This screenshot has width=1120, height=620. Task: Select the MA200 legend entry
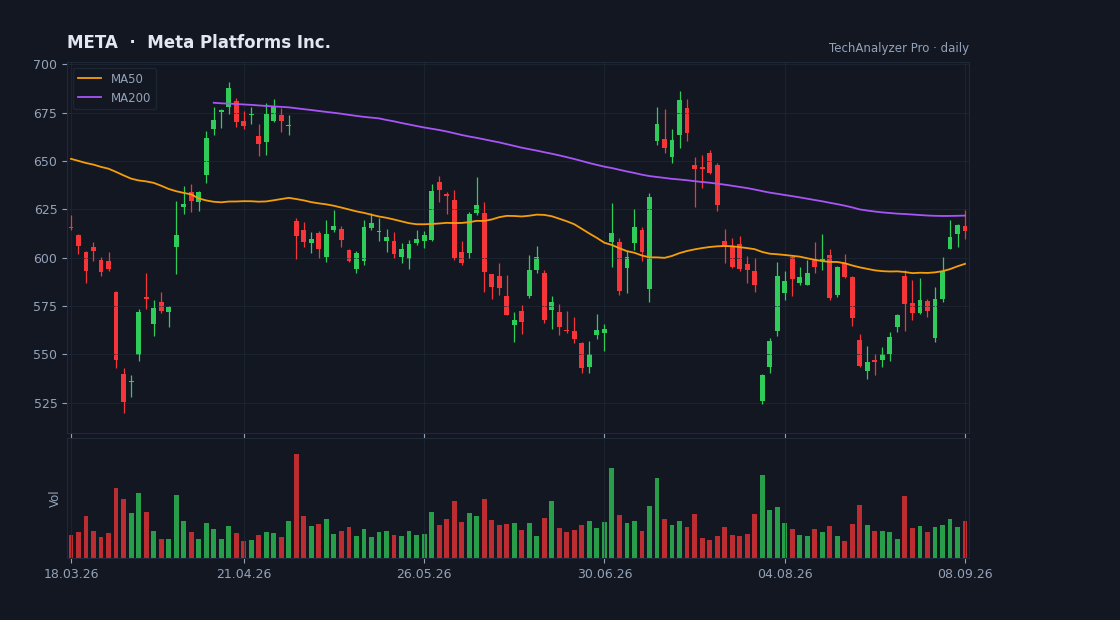click(114, 98)
